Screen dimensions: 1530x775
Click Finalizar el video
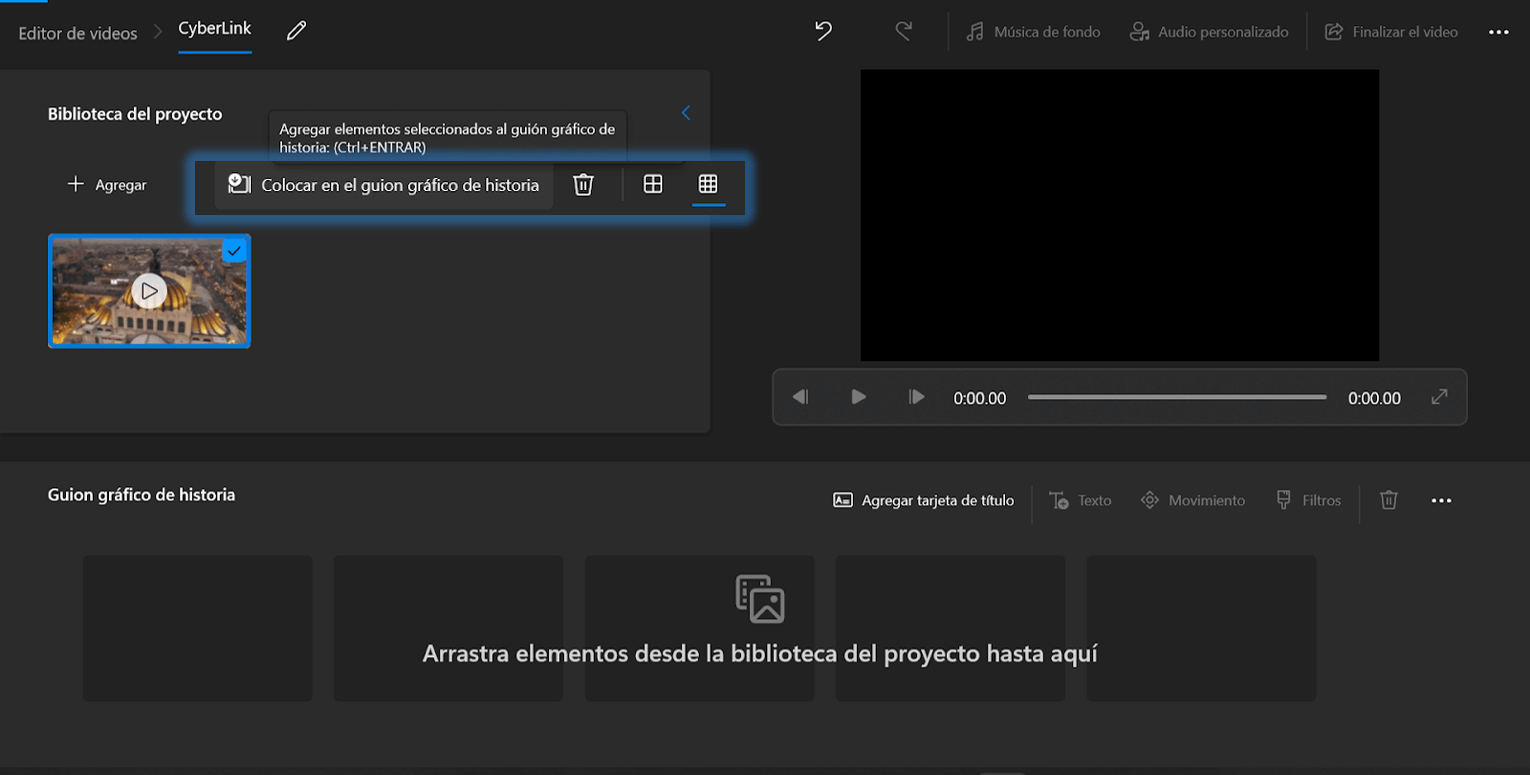point(1391,32)
